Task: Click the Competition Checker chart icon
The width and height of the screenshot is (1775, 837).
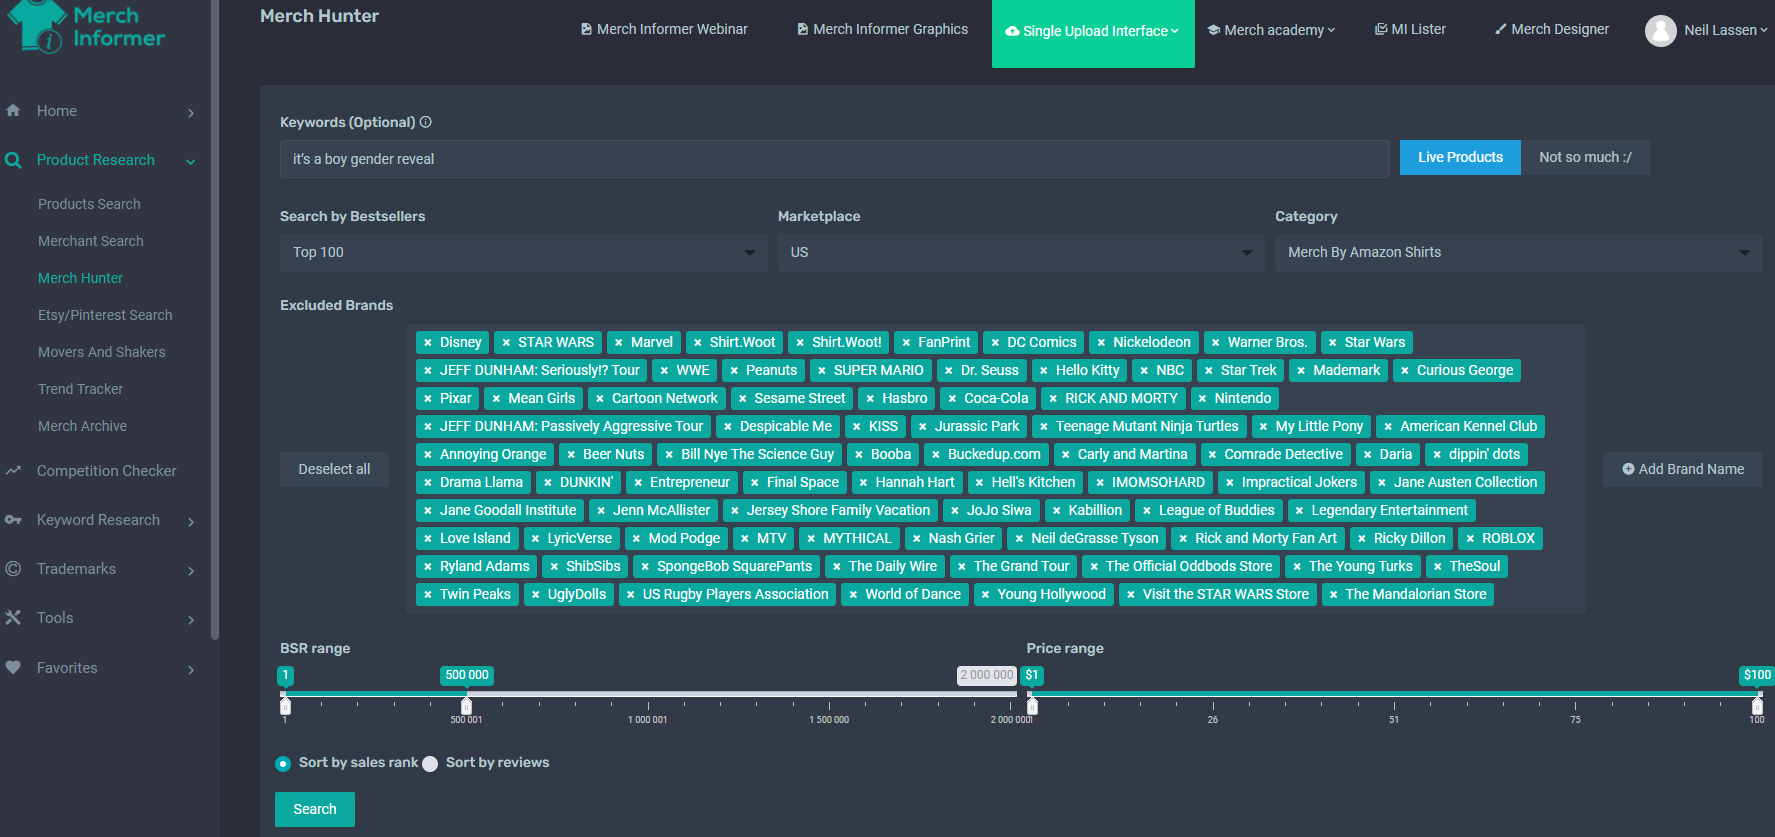Action: click(13, 470)
